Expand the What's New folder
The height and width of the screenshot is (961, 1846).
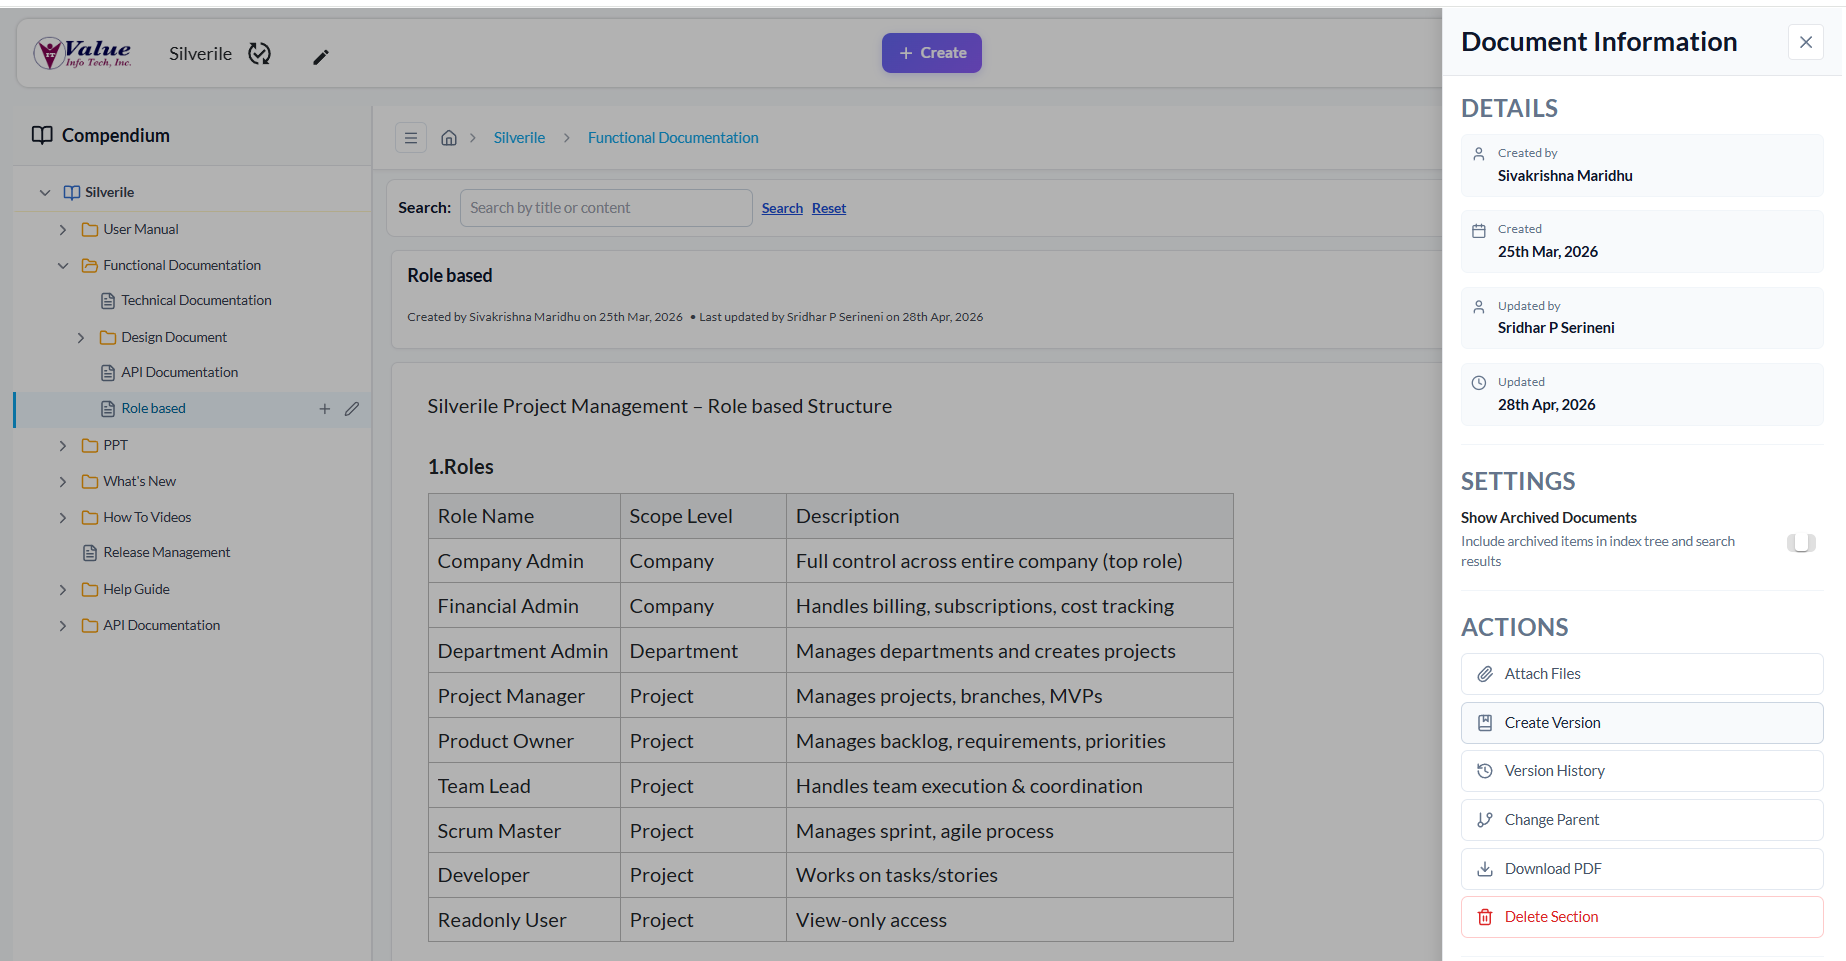pos(63,482)
